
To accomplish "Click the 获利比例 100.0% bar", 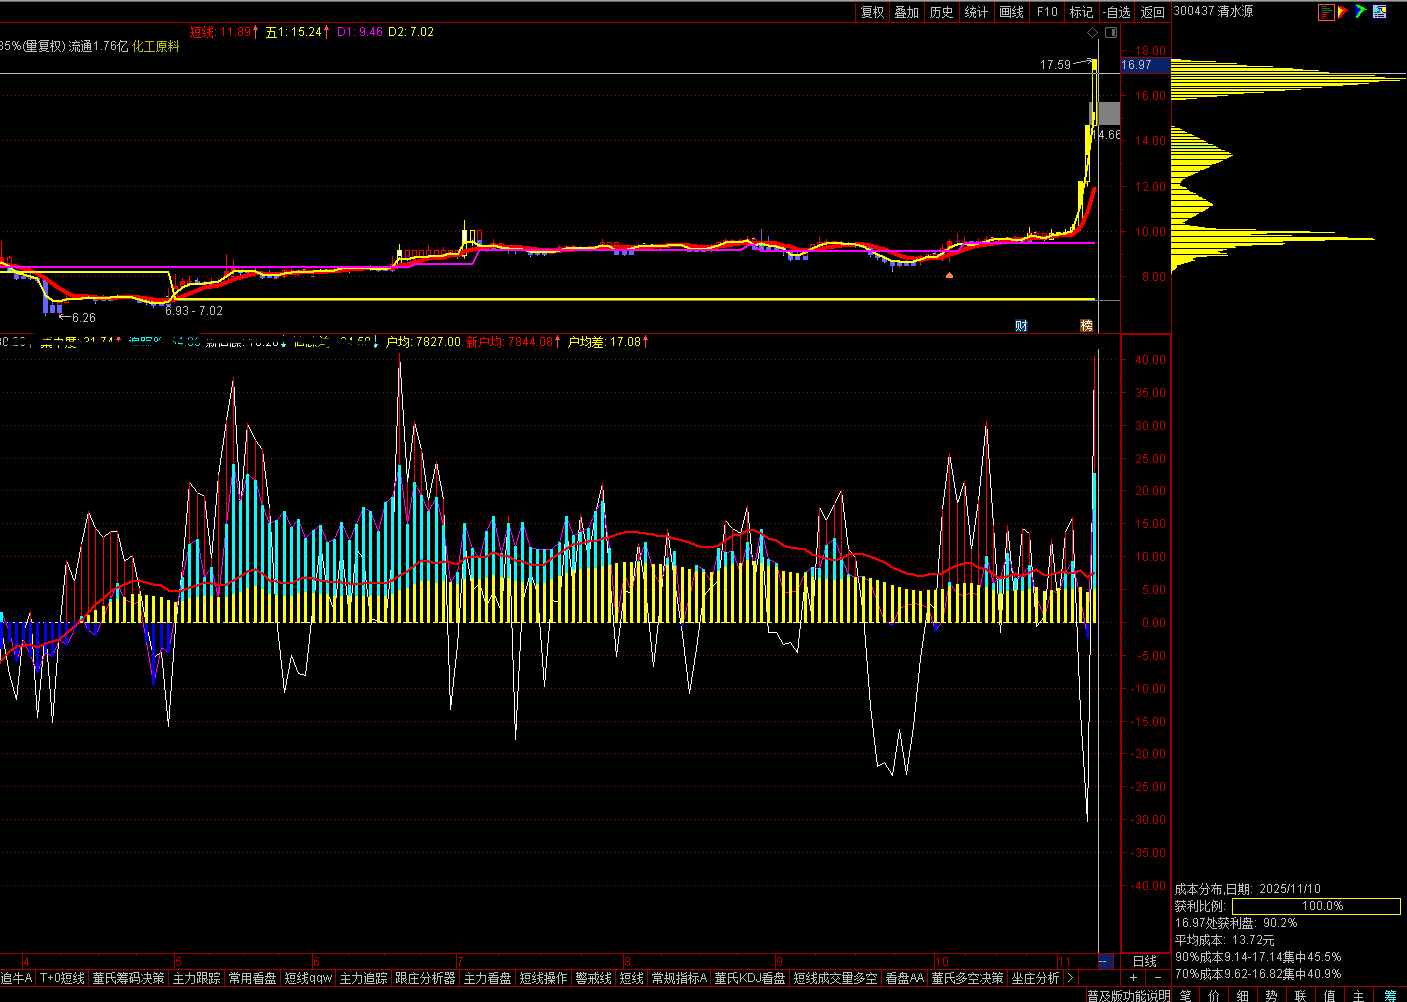I will tap(1315, 906).
